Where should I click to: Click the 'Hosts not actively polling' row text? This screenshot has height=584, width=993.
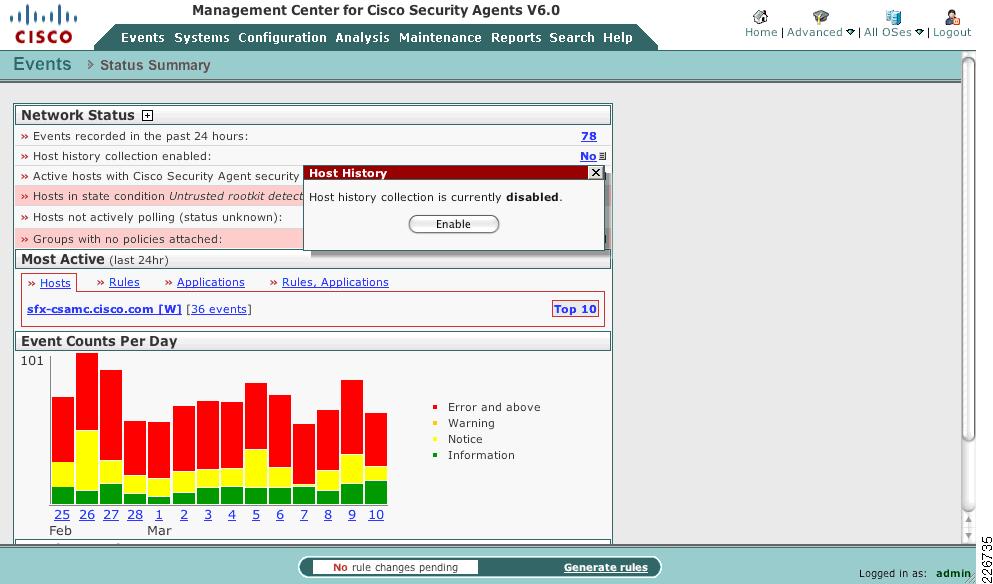157,217
